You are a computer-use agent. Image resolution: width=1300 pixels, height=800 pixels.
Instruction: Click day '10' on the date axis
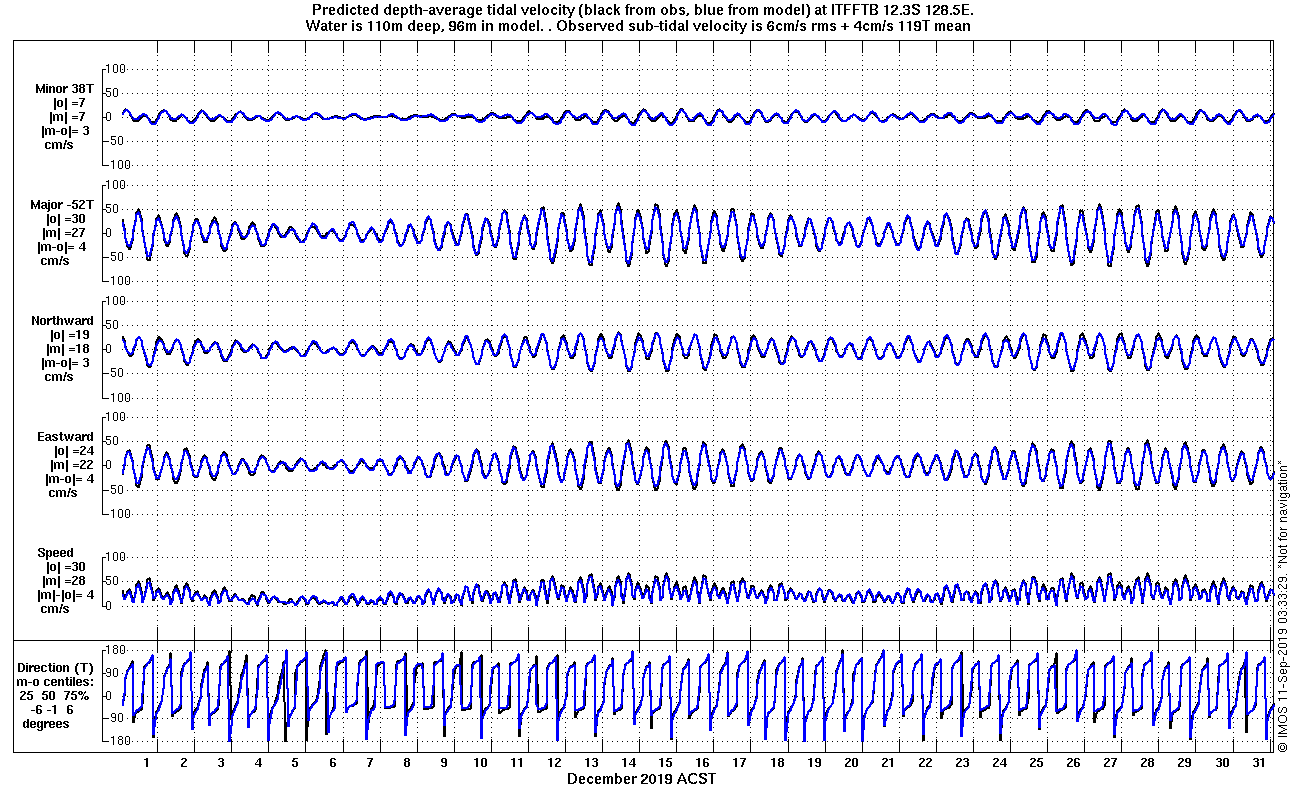point(480,763)
